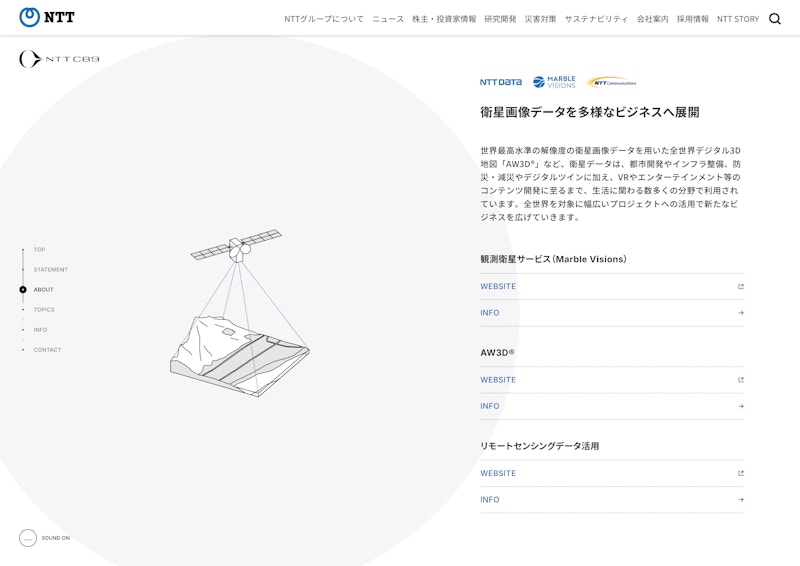Open 採用情報 menu item

693,19
